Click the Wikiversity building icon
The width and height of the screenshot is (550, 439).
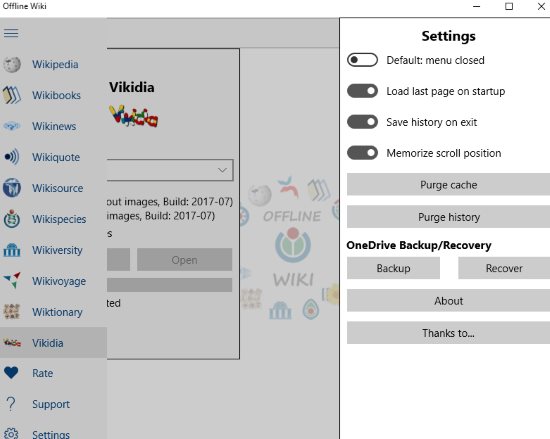click(12, 250)
